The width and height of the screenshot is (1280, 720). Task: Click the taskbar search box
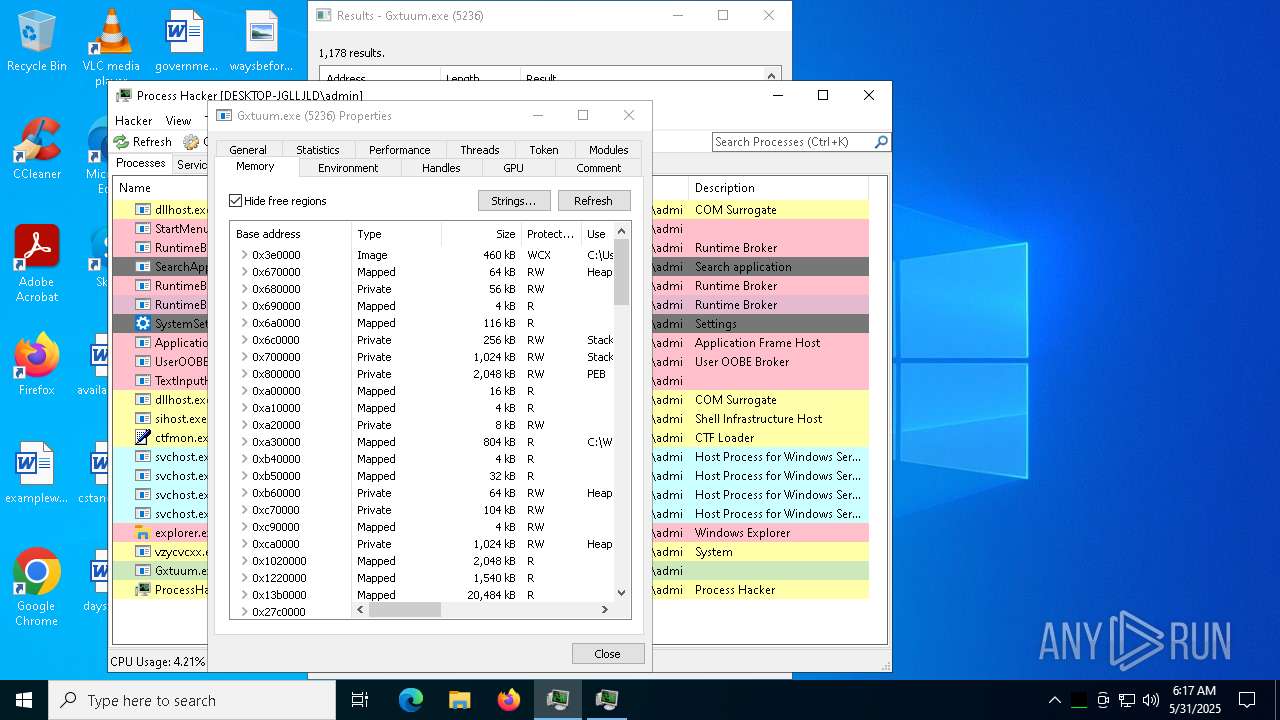tap(192, 700)
